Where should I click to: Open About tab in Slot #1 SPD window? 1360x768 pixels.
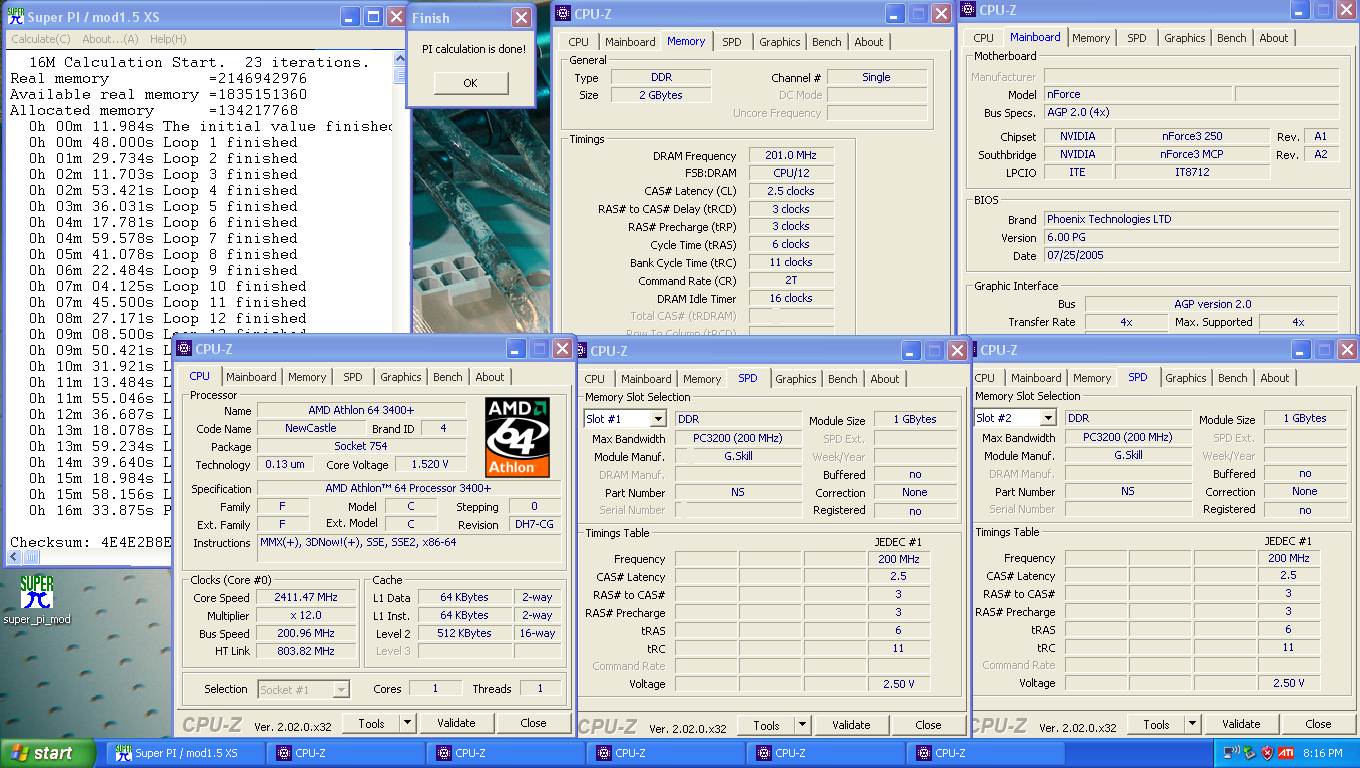click(x=885, y=379)
